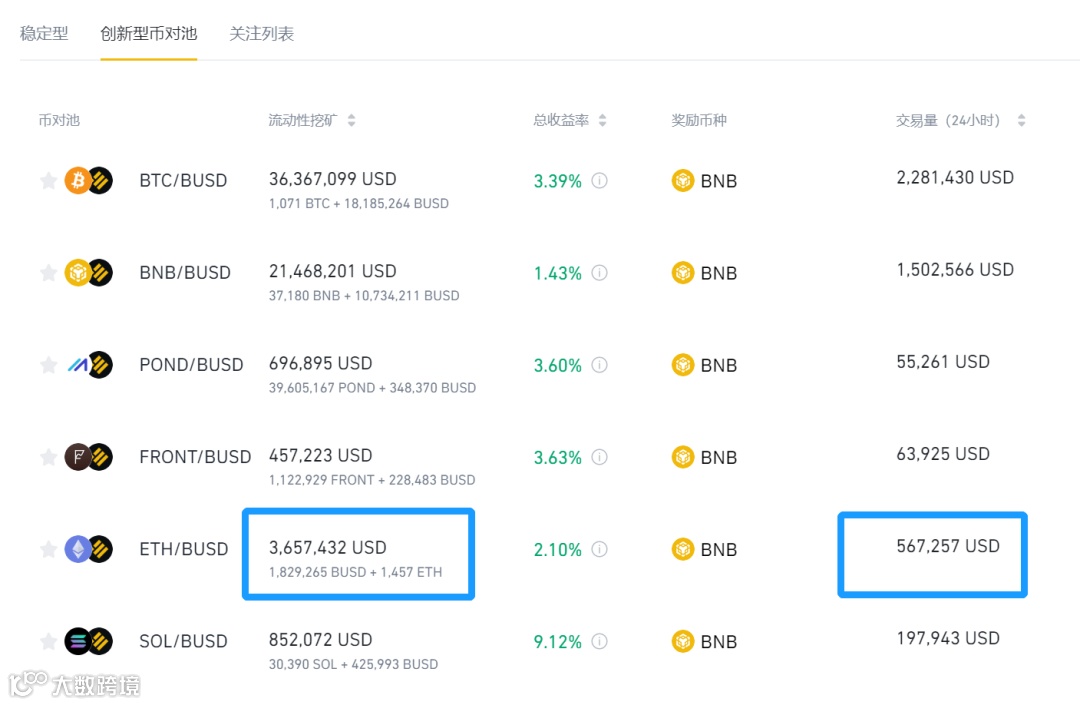The image size is (1080, 705).
Task: Click 24h volume 1,502,566 USD
Action: [955, 270]
